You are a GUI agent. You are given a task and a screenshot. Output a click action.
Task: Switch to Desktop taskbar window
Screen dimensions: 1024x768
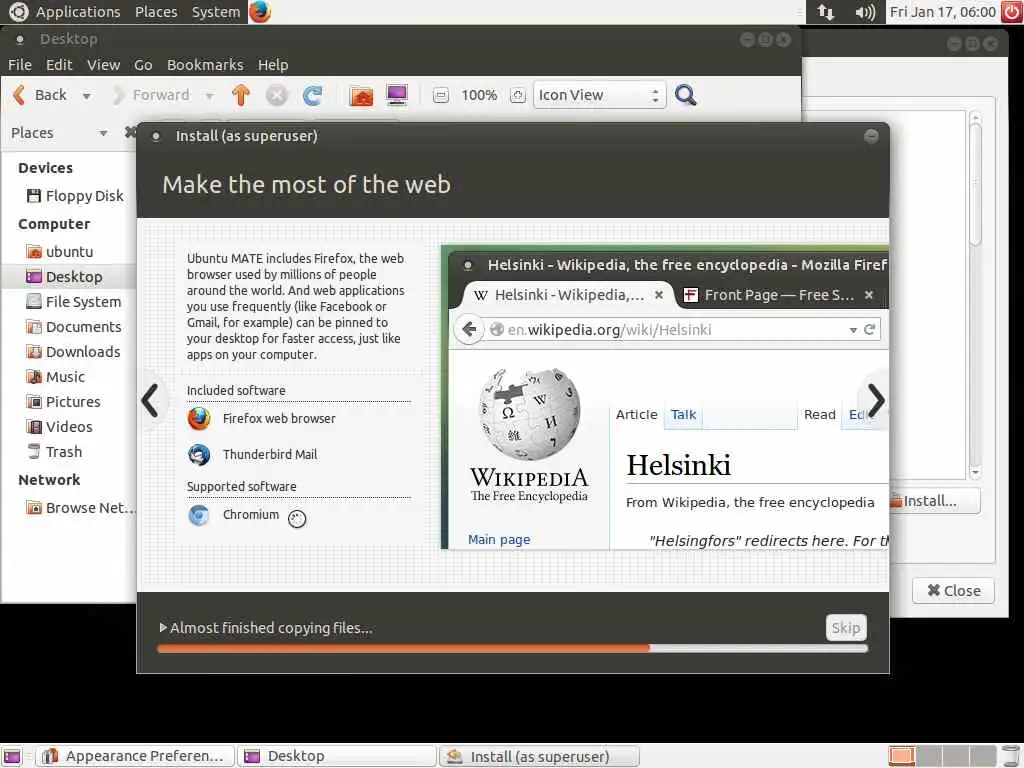pyautogui.click(x=337, y=756)
